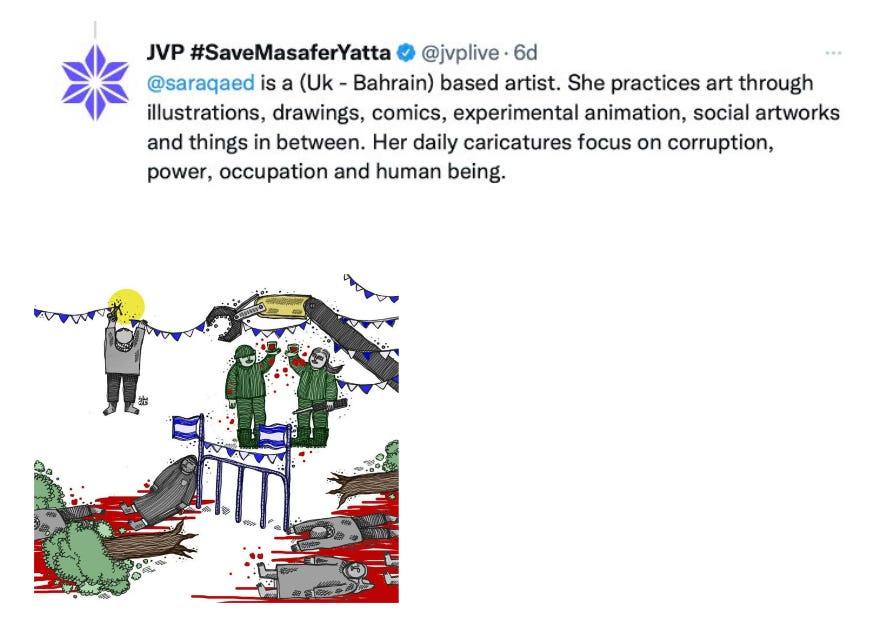This screenshot has width=874, height=624.
Task: Open the @saraqaed mention link
Action: click(x=201, y=83)
